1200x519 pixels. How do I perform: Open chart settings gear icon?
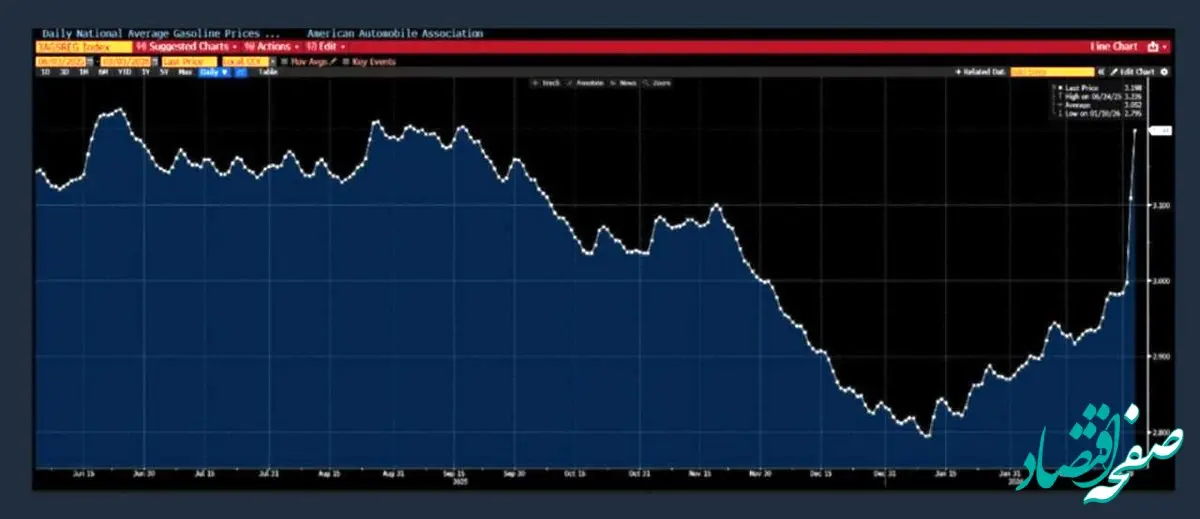tap(1163, 72)
